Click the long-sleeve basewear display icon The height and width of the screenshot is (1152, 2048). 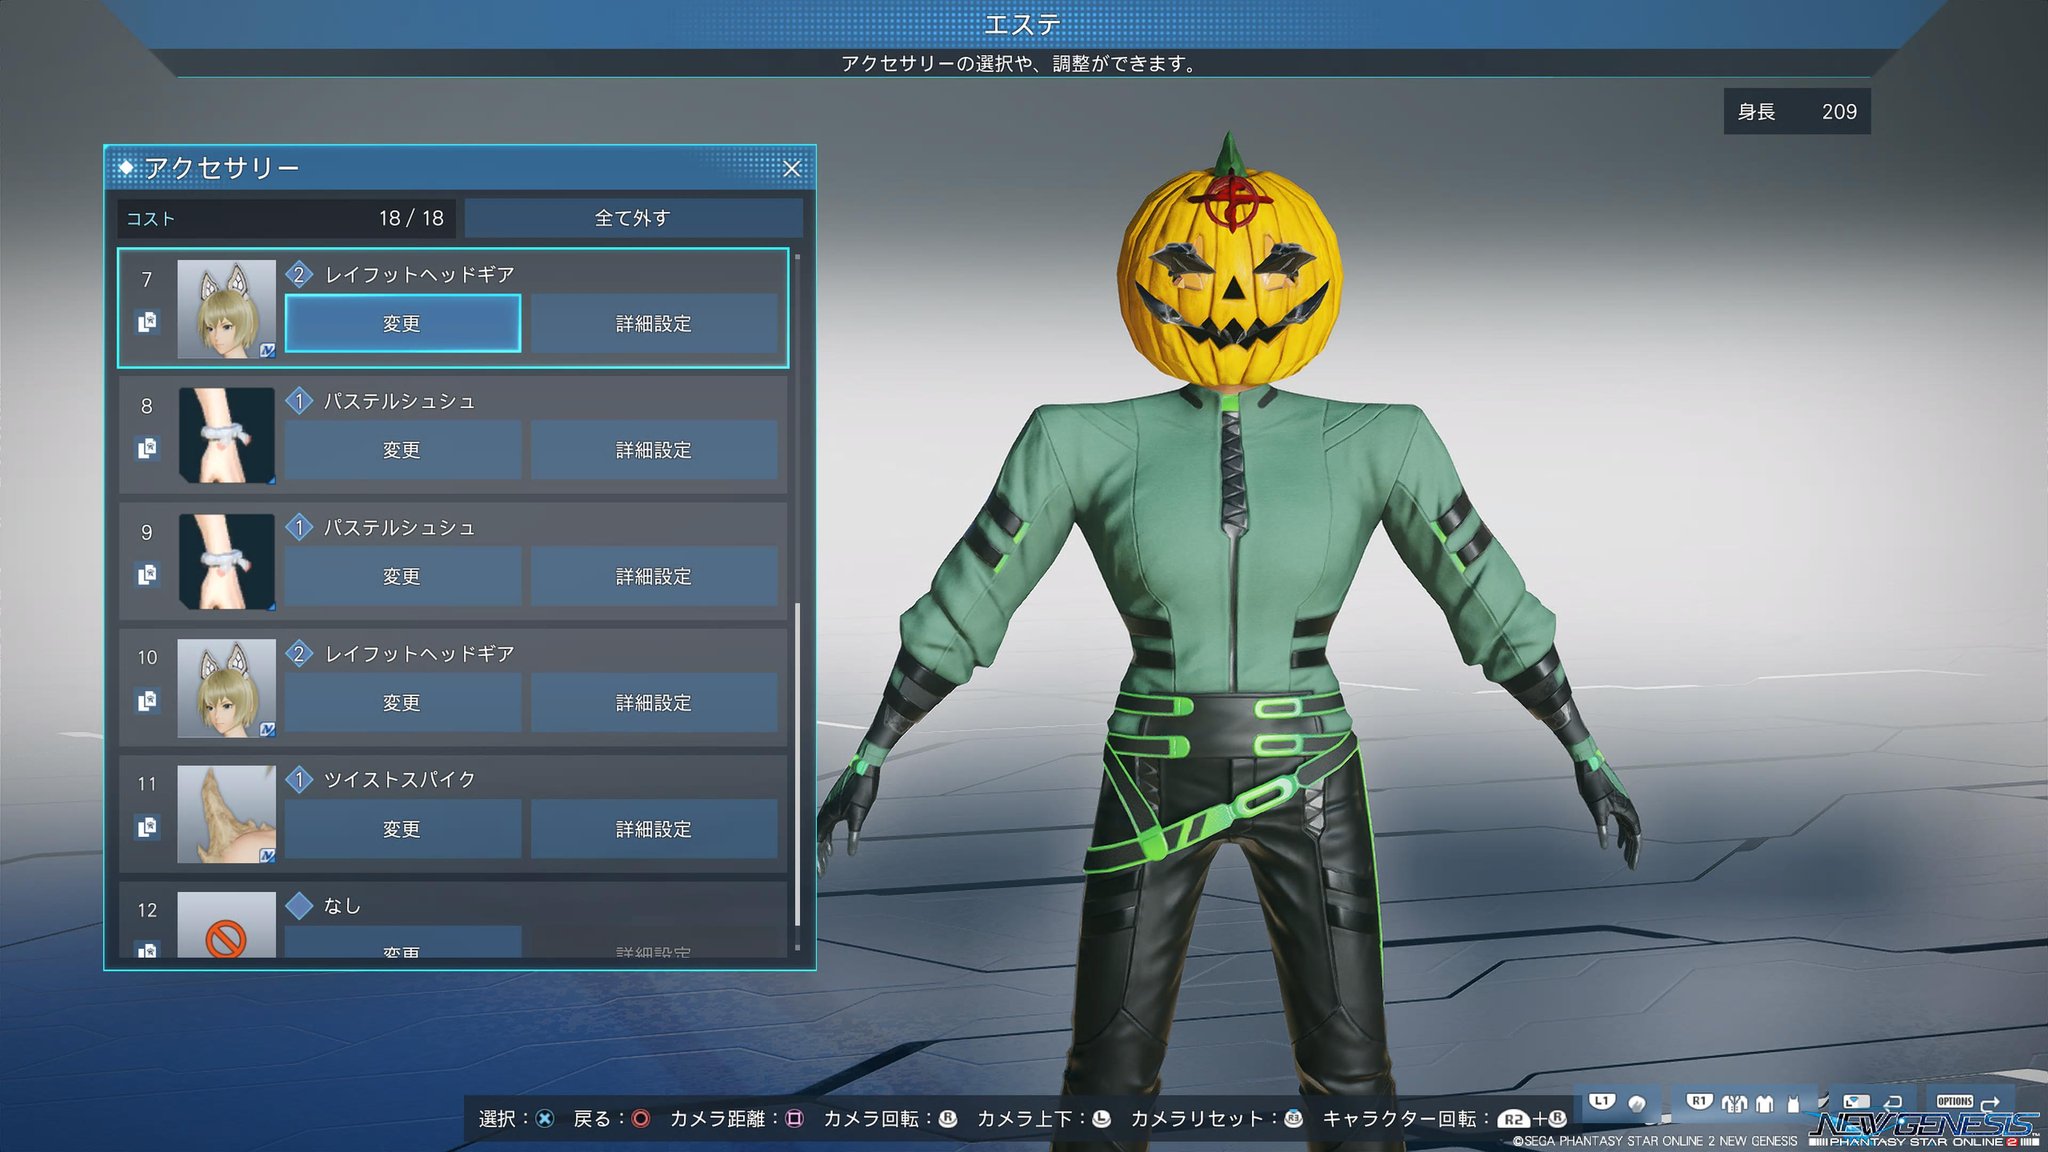tap(1764, 1104)
